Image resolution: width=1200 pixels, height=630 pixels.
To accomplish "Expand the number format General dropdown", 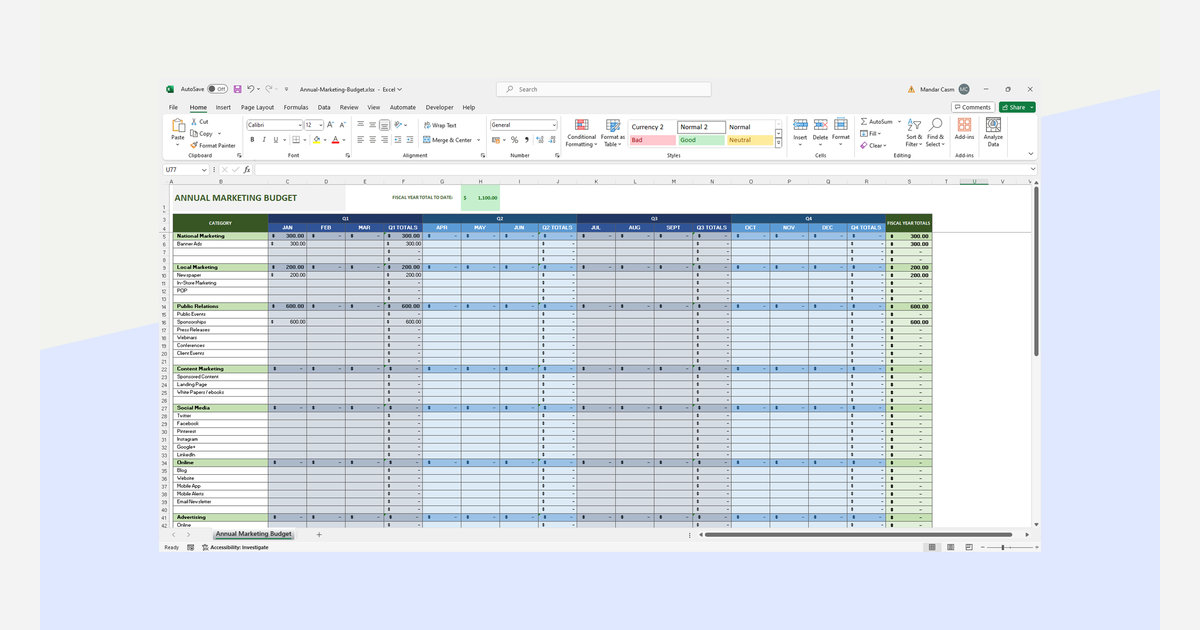I will 553,125.
